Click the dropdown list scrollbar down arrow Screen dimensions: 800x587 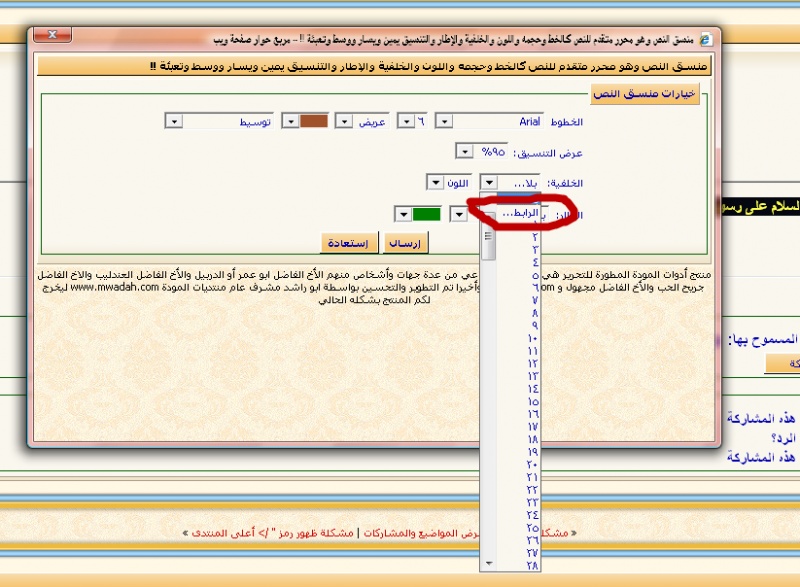tap(489, 564)
